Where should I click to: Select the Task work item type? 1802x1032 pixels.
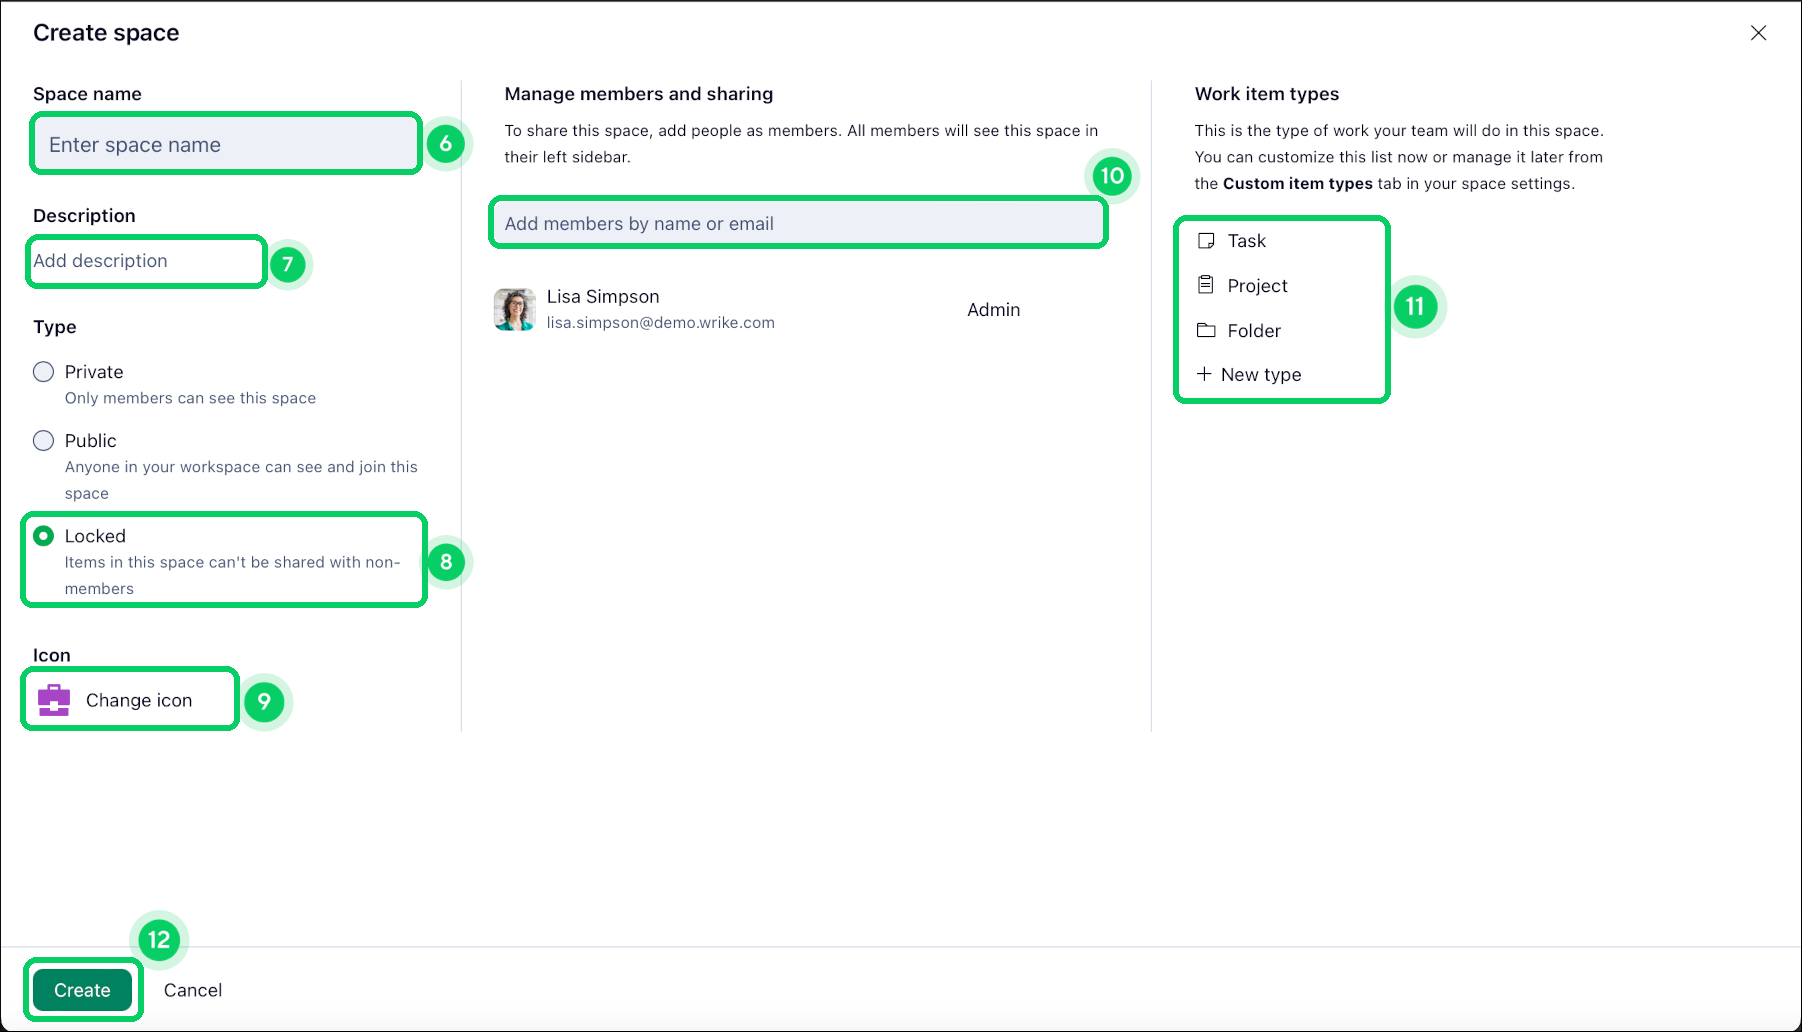pos(1247,241)
